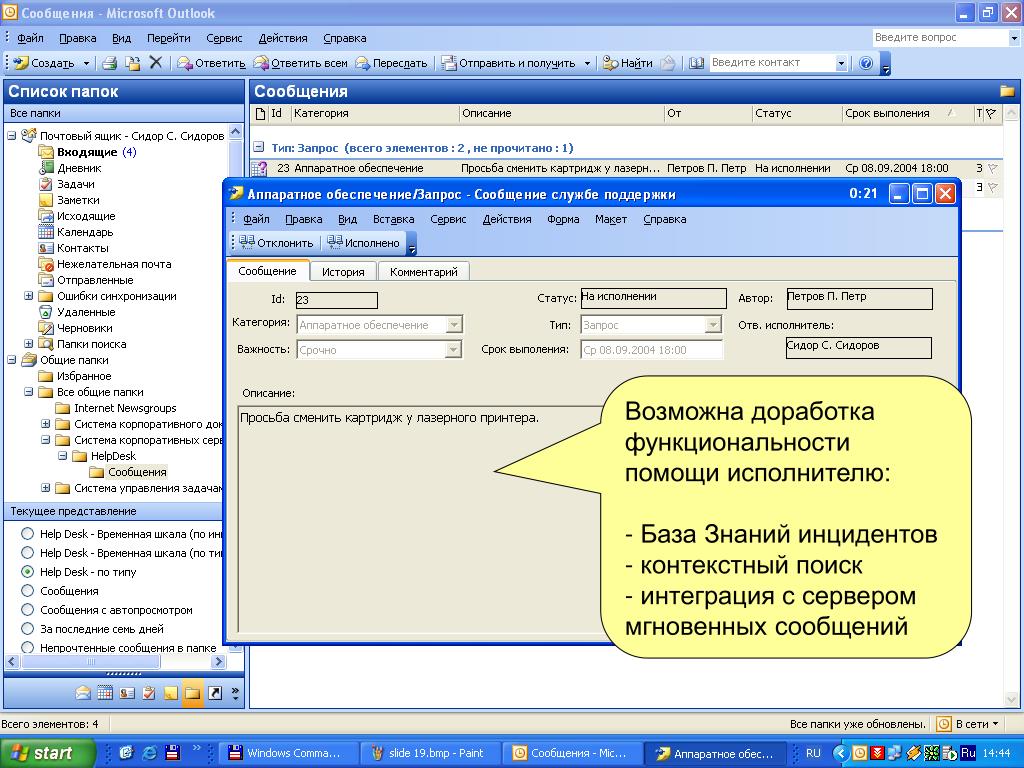
Task: Click the folder icon in the Сообщения header
Action: (1007, 91)
